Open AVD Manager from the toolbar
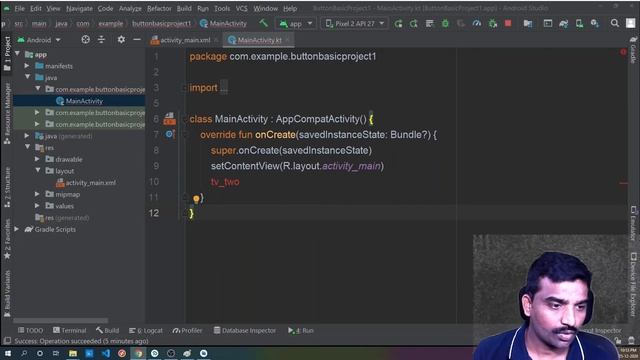 (x=579, y=24)
